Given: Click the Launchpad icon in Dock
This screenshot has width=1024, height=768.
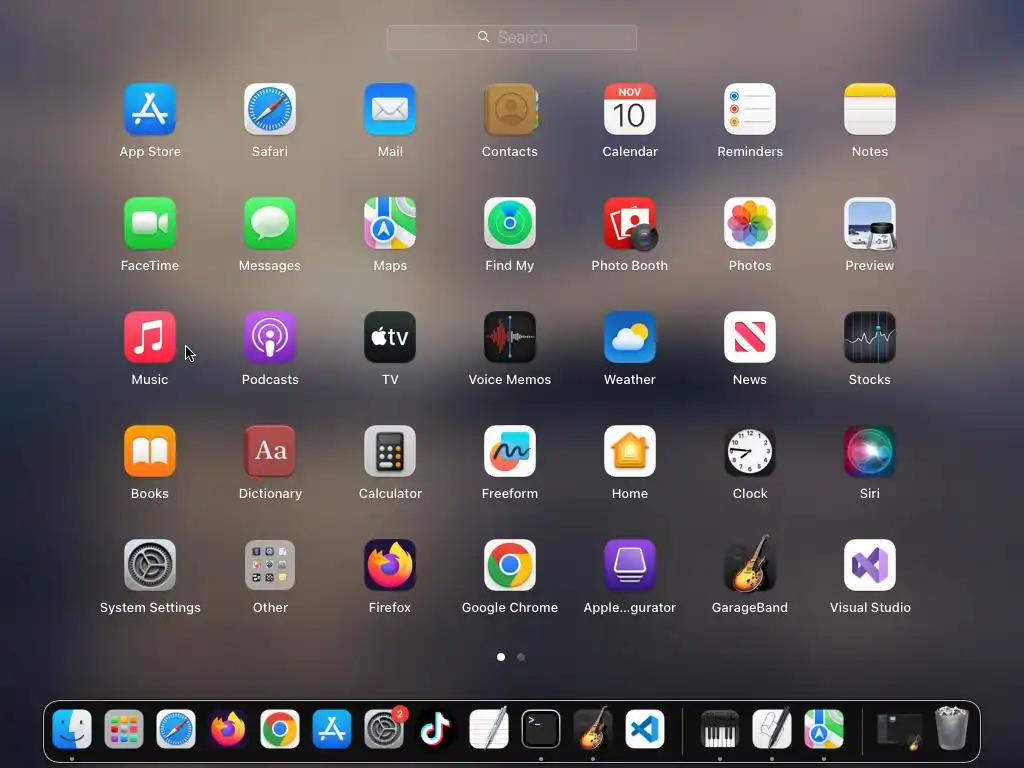Looking at the screenshot, I should coord(124,729).
